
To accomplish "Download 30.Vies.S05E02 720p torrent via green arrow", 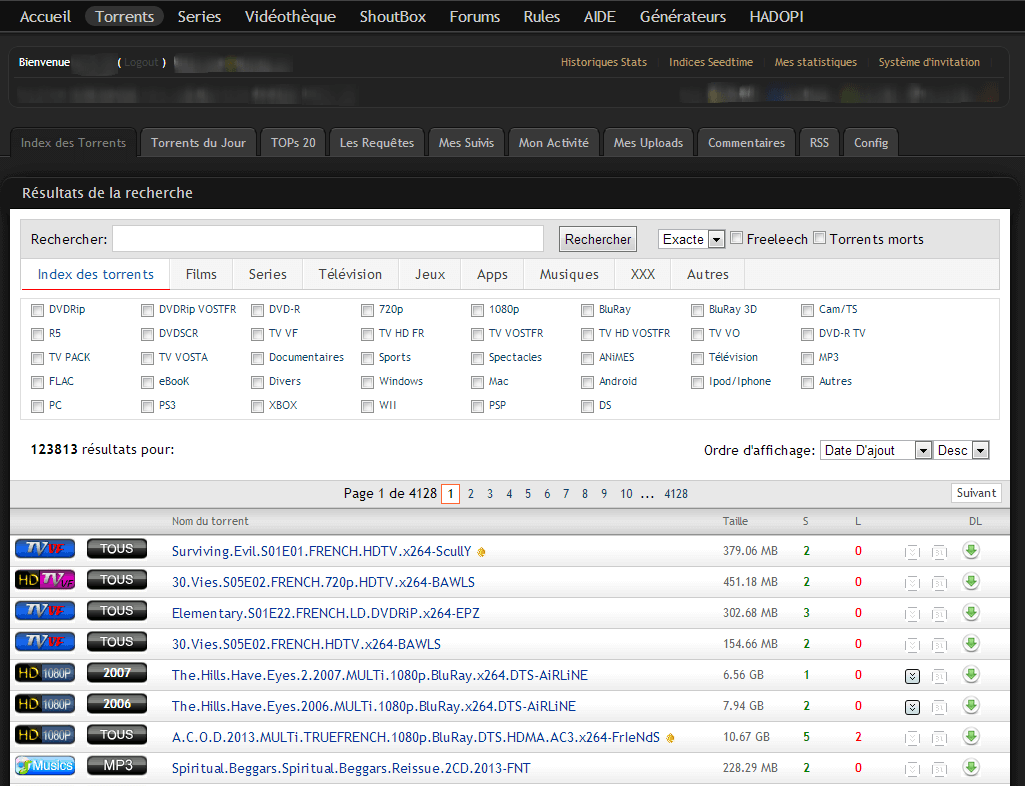I will 971,581.
